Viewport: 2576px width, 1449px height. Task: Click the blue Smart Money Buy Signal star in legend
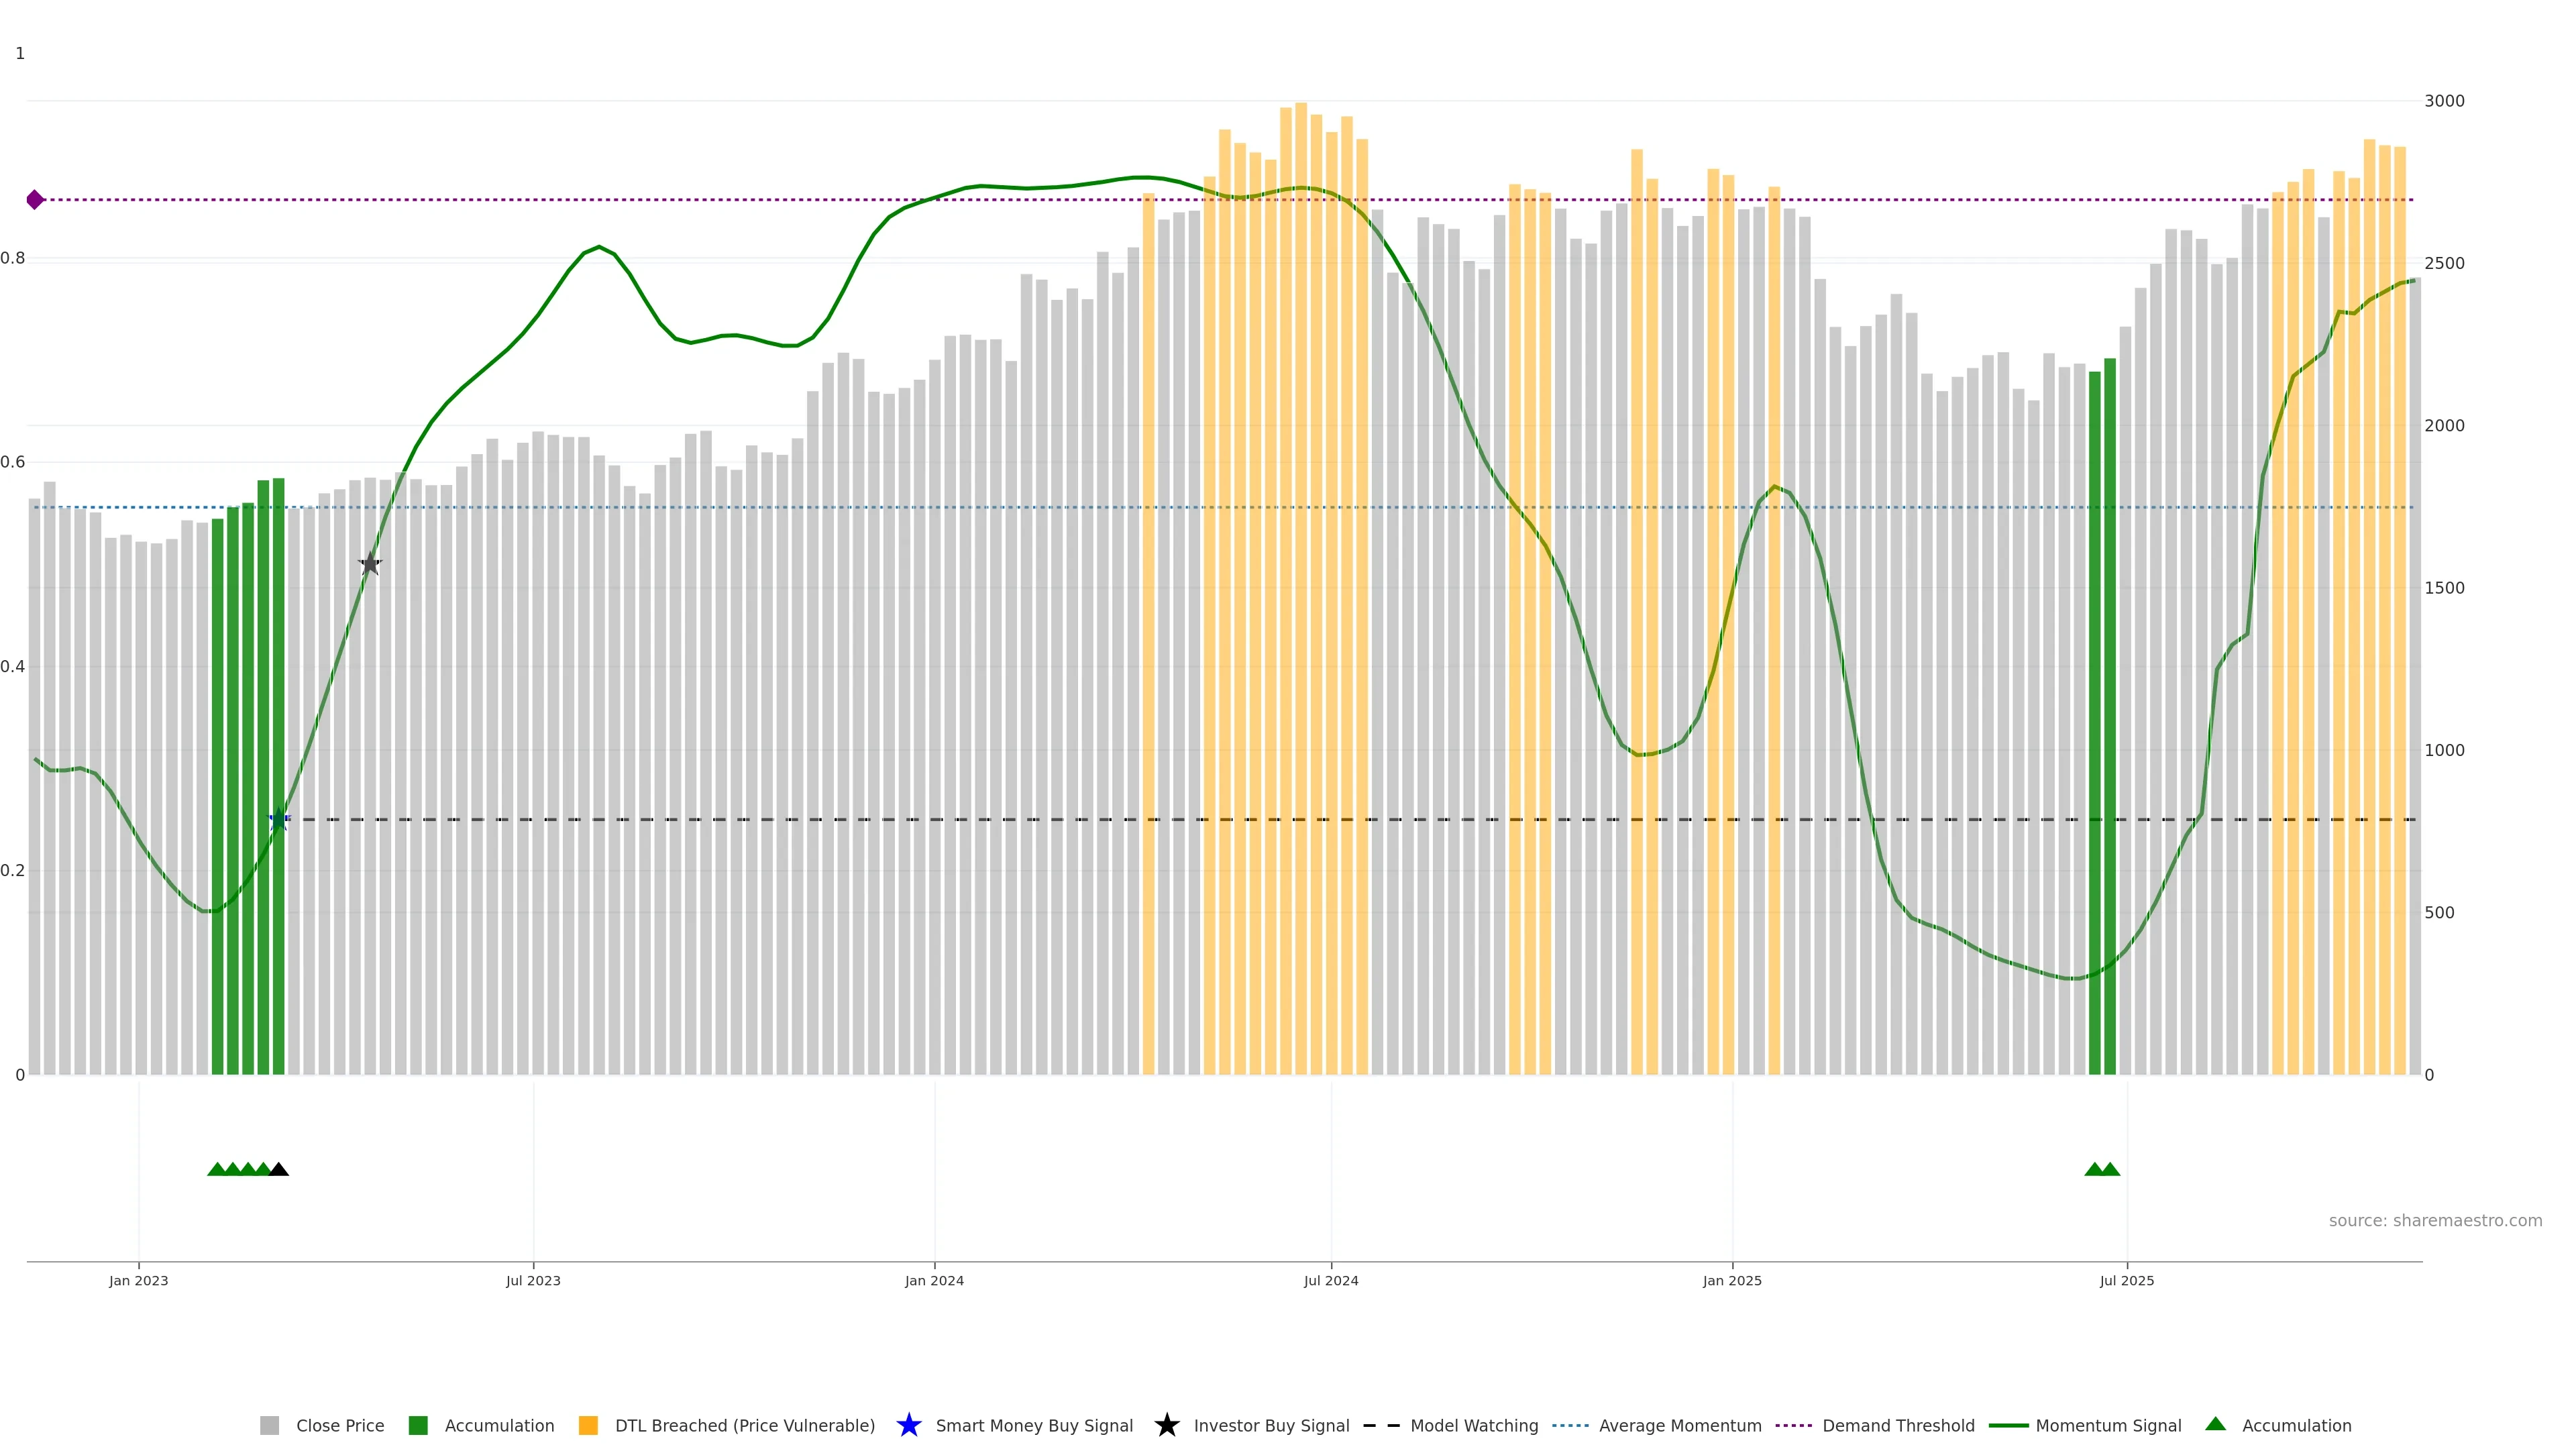coord(908,1425)
